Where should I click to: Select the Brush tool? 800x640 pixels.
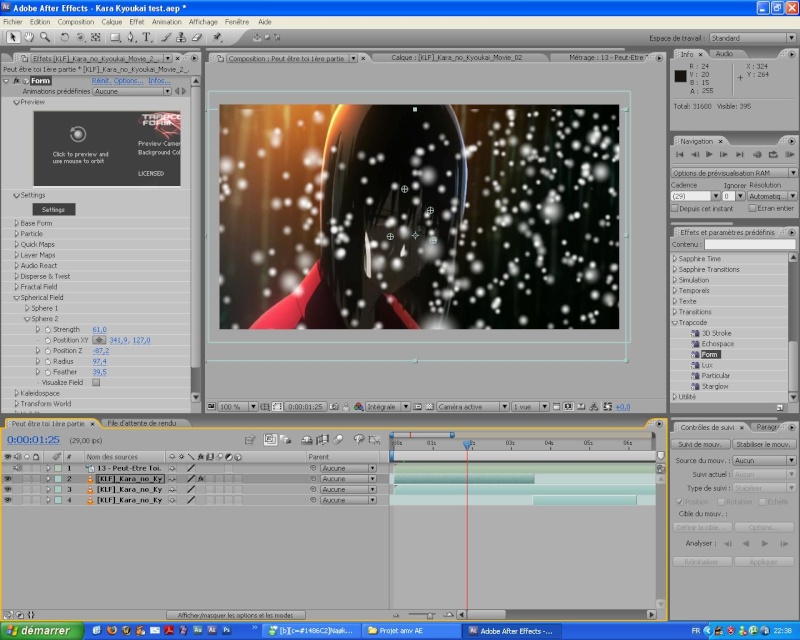(x=166, y=37)
